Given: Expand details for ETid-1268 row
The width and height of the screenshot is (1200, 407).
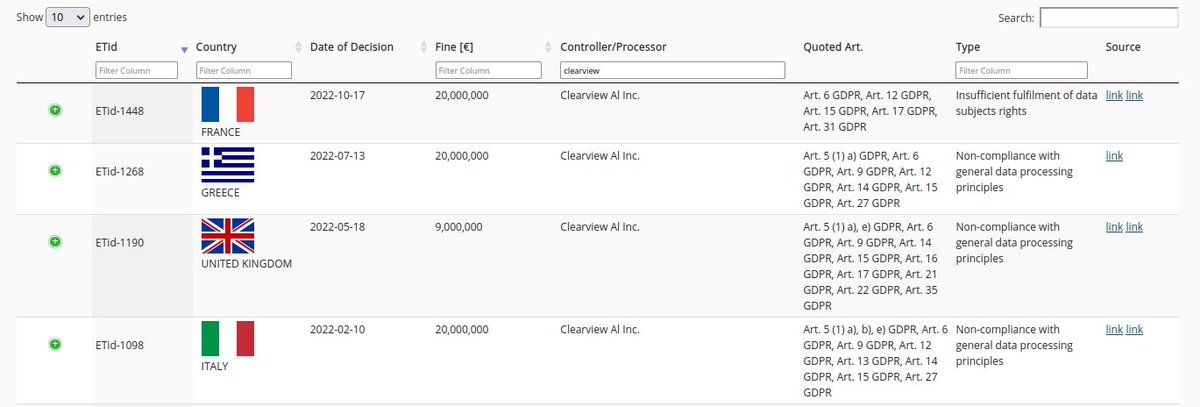Looking at the screenshot, I should point(56,171).
